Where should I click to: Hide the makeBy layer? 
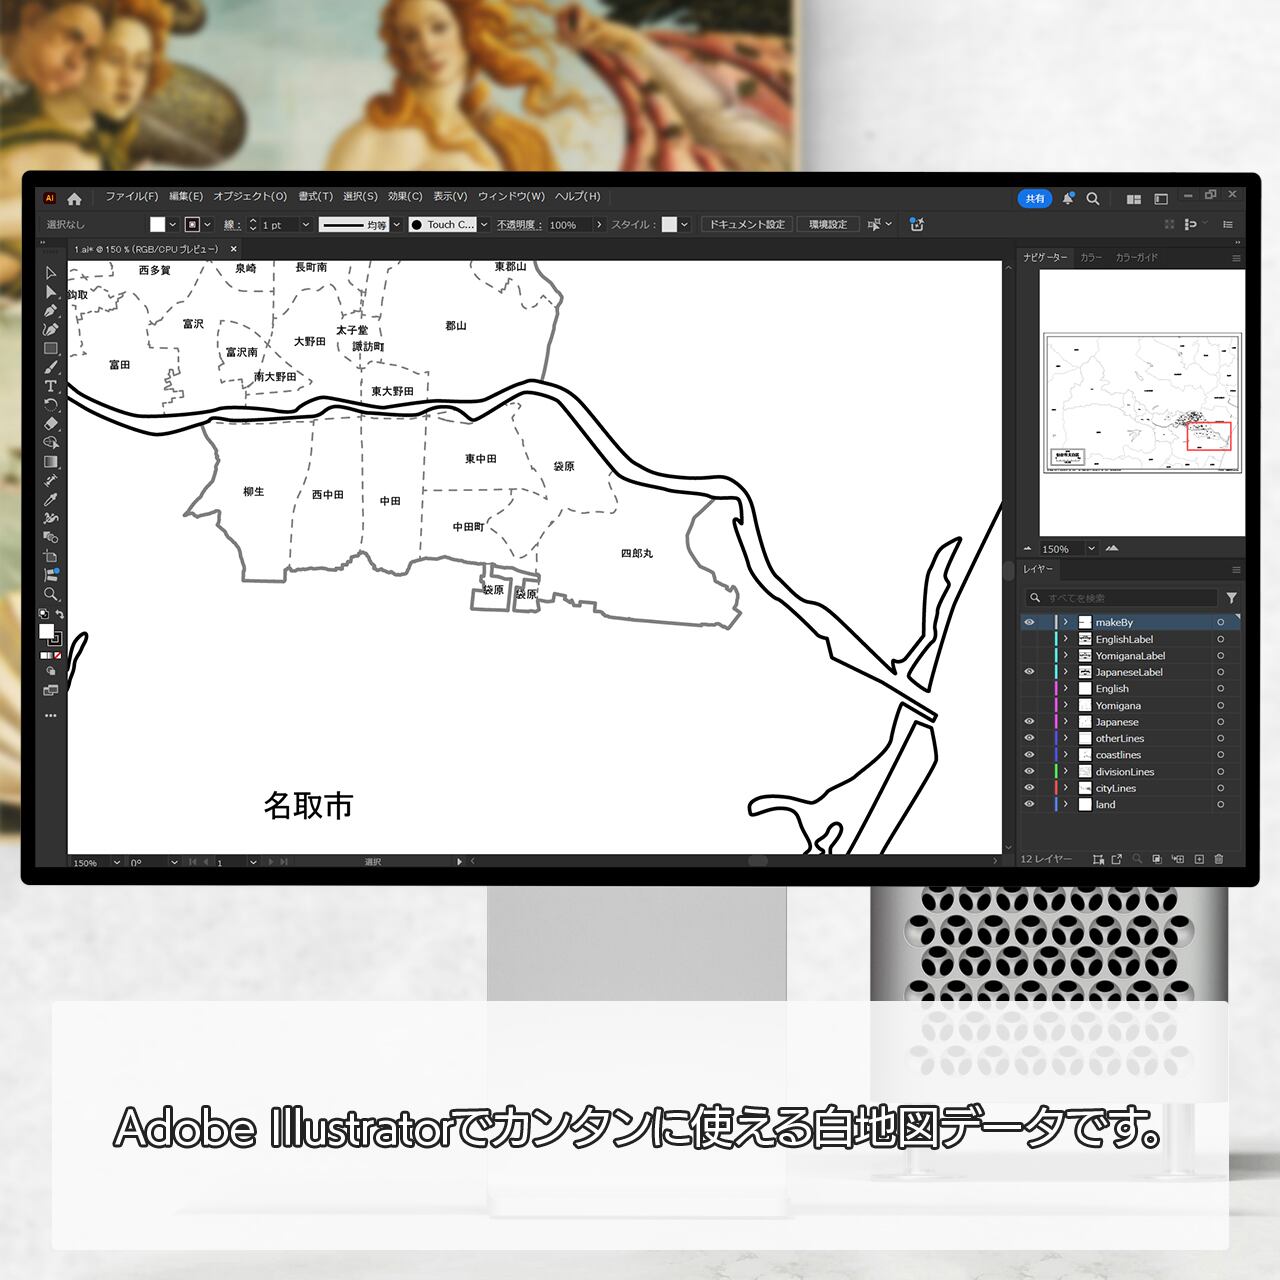[x=1029, y=622]
